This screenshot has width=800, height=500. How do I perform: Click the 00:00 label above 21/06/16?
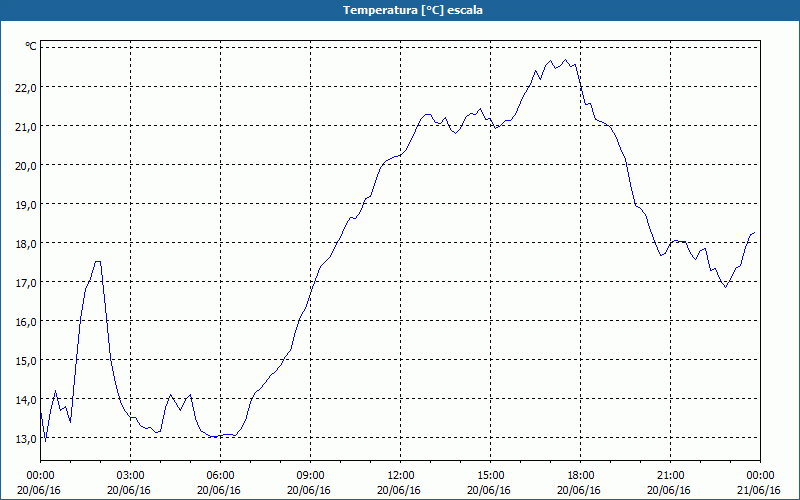click(x=760, y=476)
